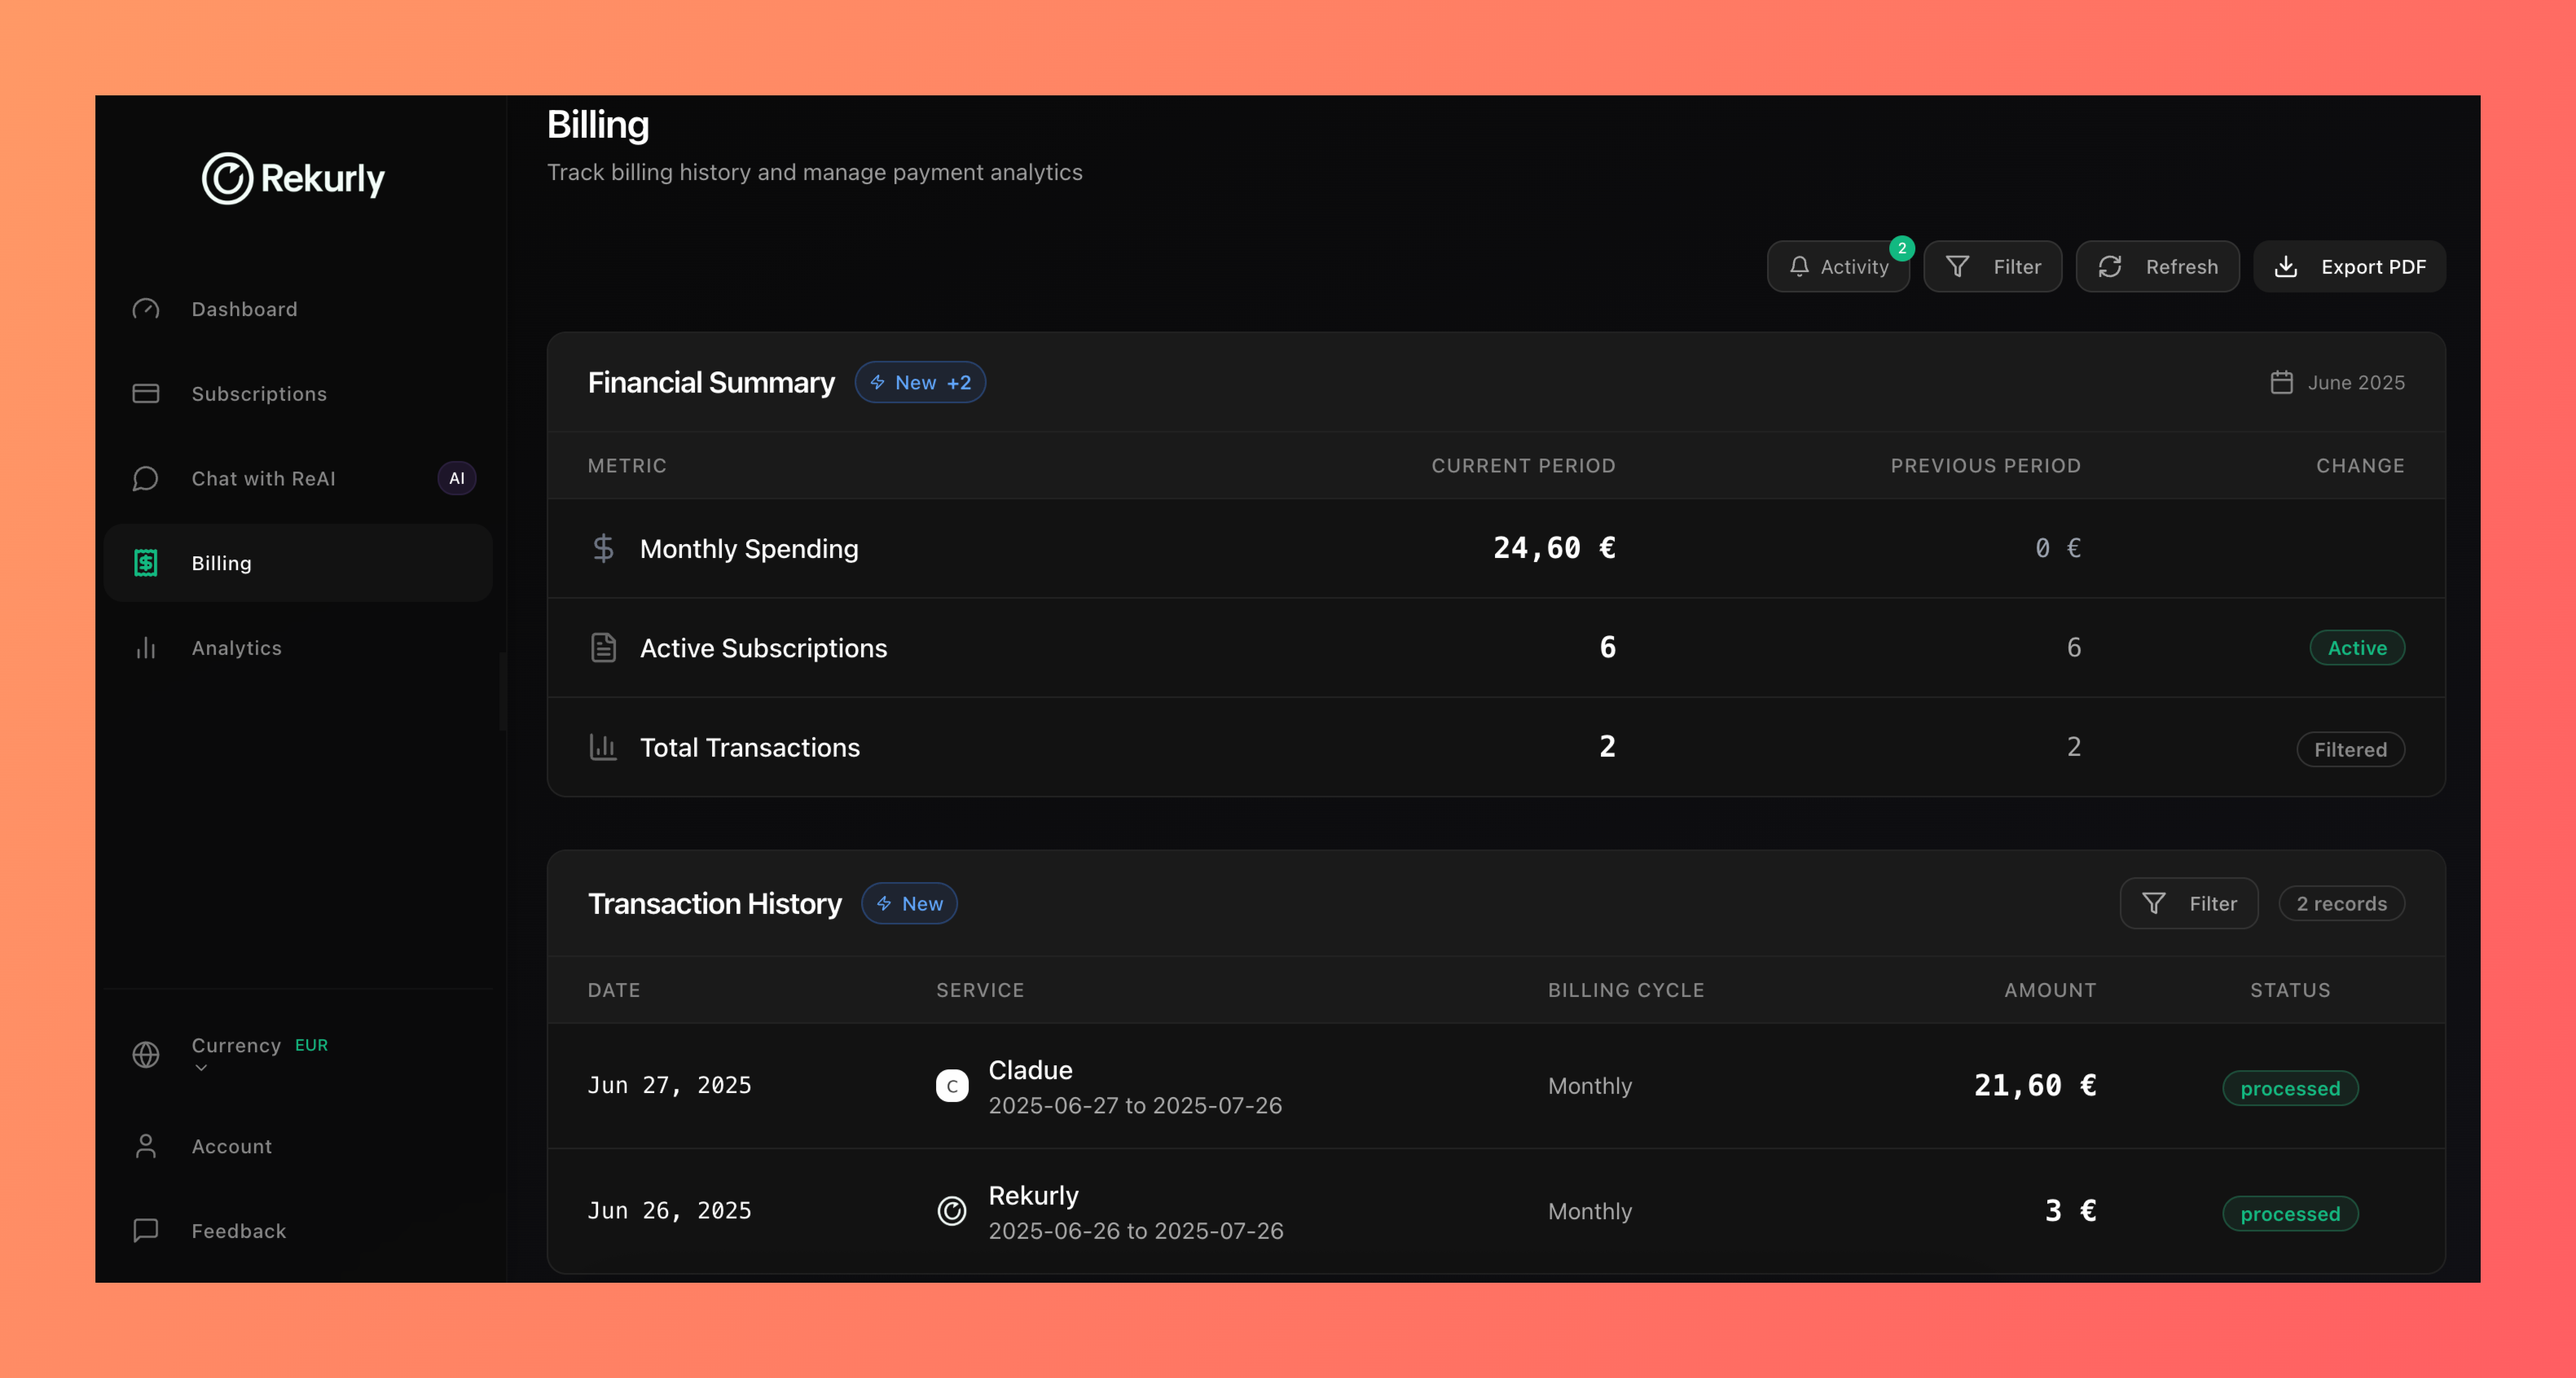Expand the Currency EUR dropdown
Viewport: 2576px width, 1378px height.
point(297,1055)
